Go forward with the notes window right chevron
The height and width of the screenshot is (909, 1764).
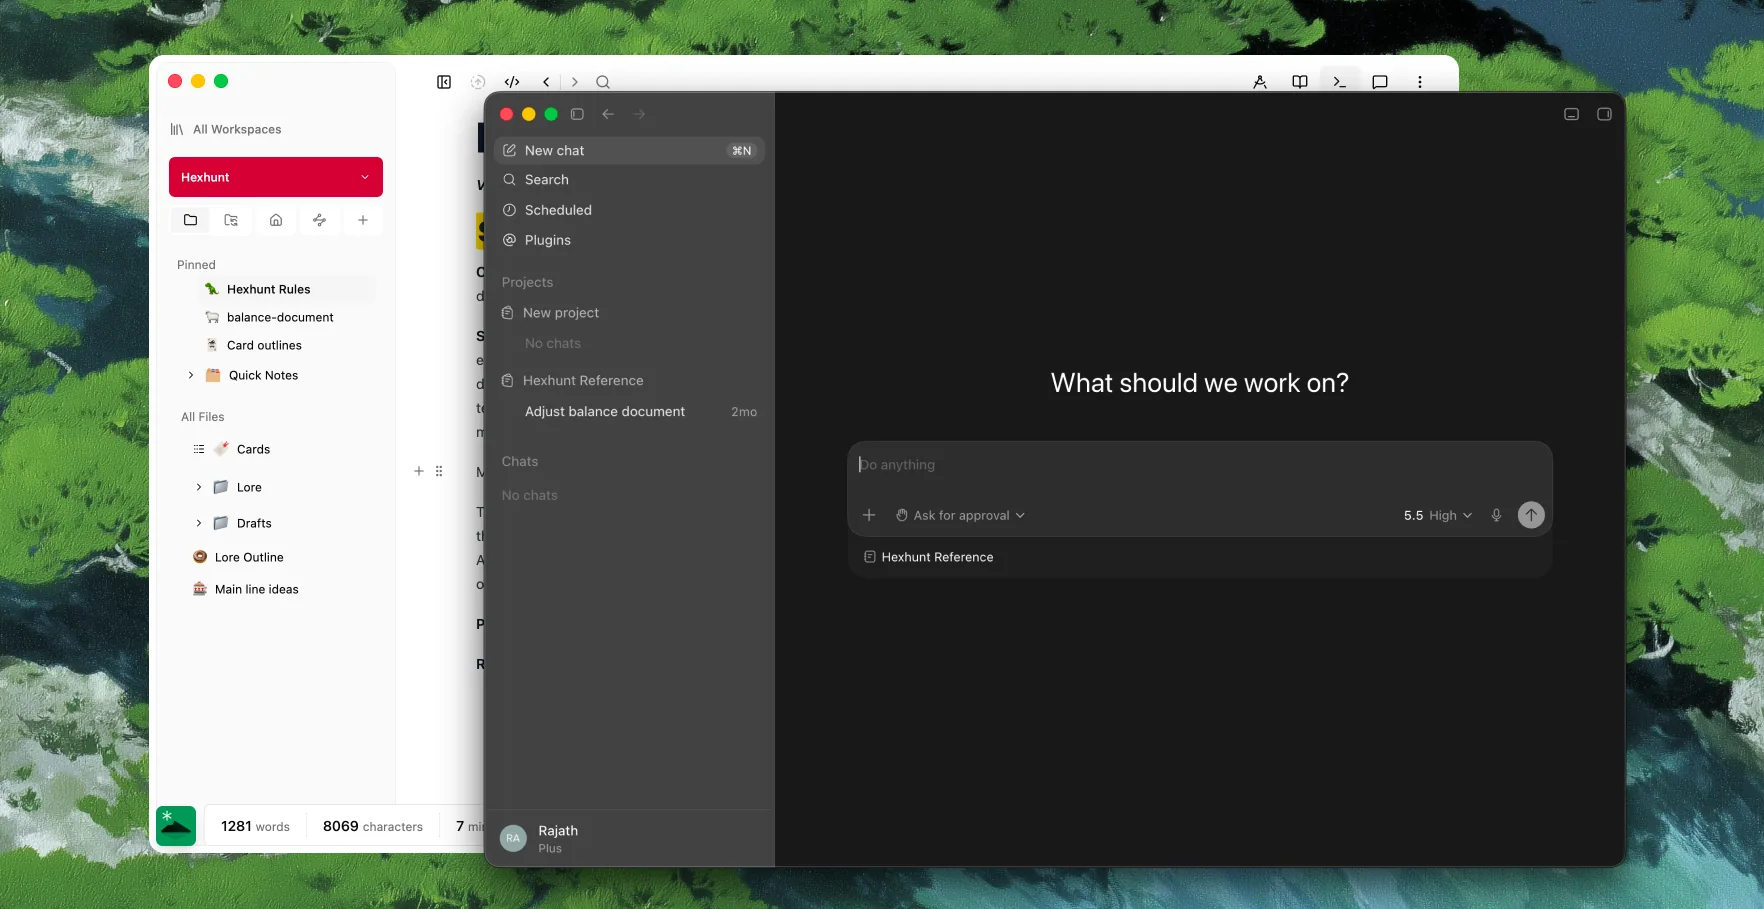pyautogui.click(x=574, y=82)
